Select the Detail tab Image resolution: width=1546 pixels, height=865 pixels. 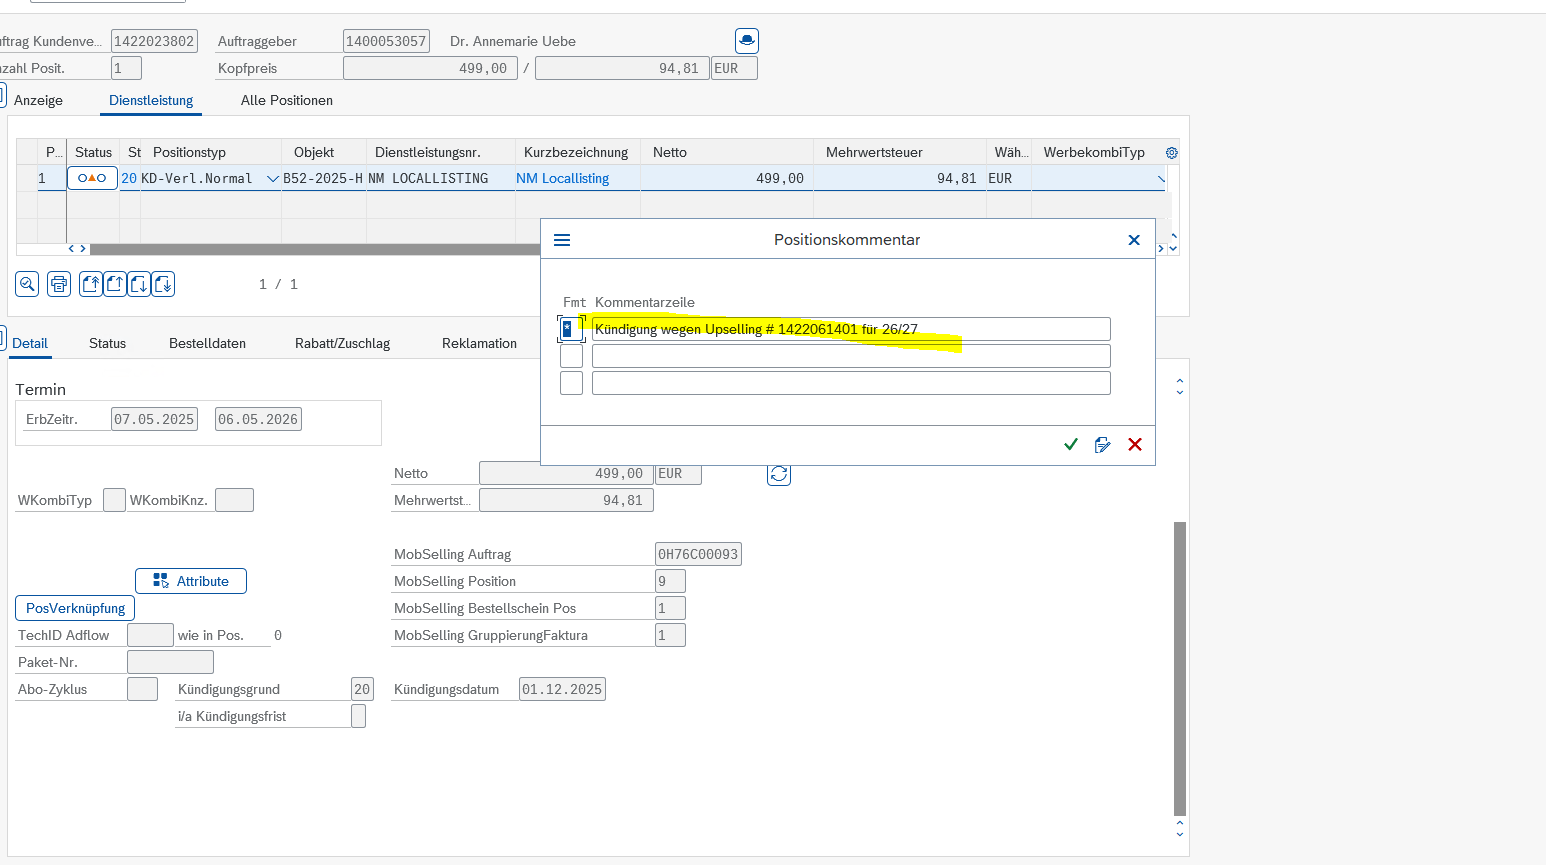pos(30,343)
